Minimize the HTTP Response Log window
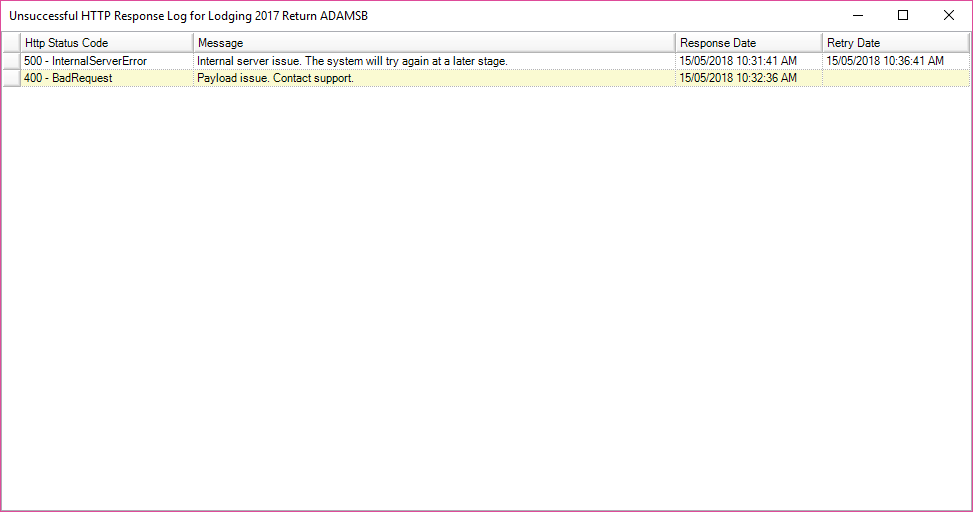 pos(857,15)
